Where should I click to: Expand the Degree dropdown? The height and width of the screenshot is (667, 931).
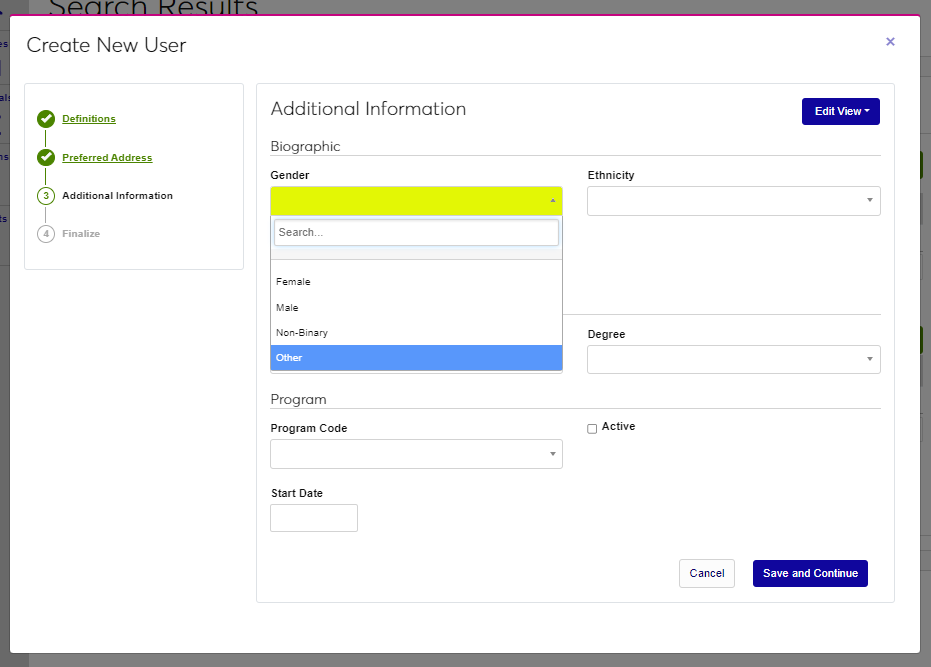click(x=733, y=360)
